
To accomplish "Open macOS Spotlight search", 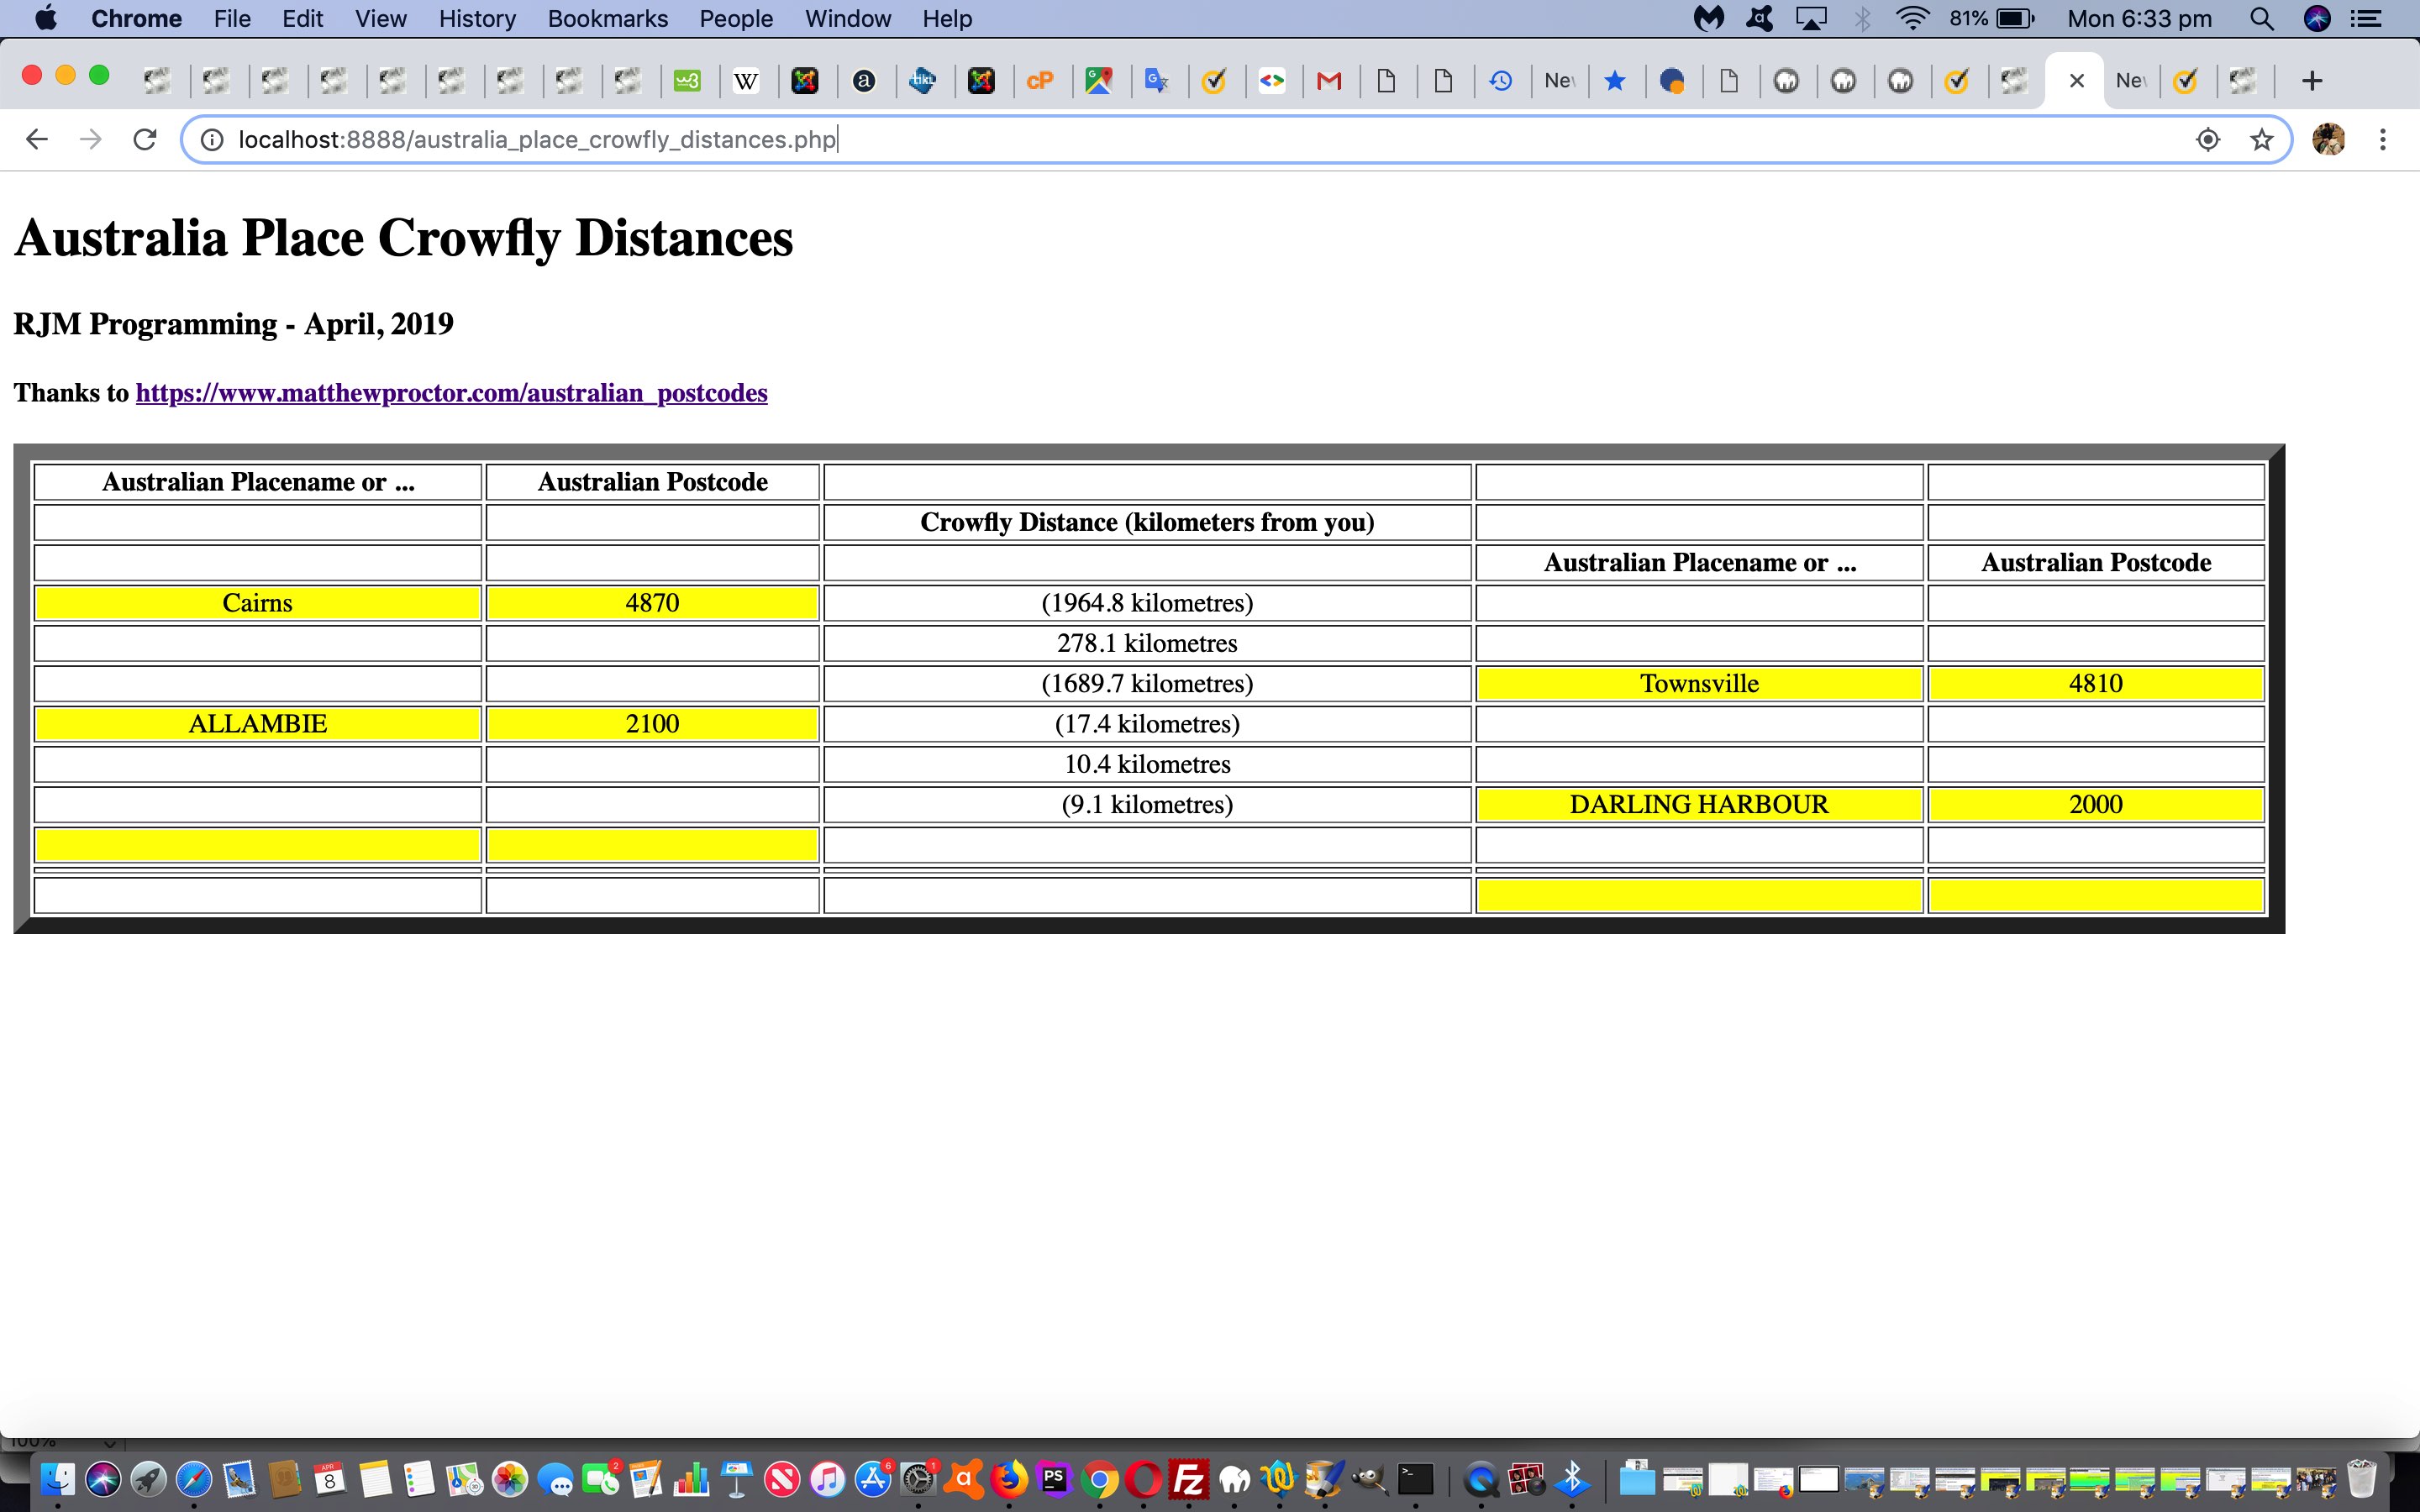I will pos(2261,19).
